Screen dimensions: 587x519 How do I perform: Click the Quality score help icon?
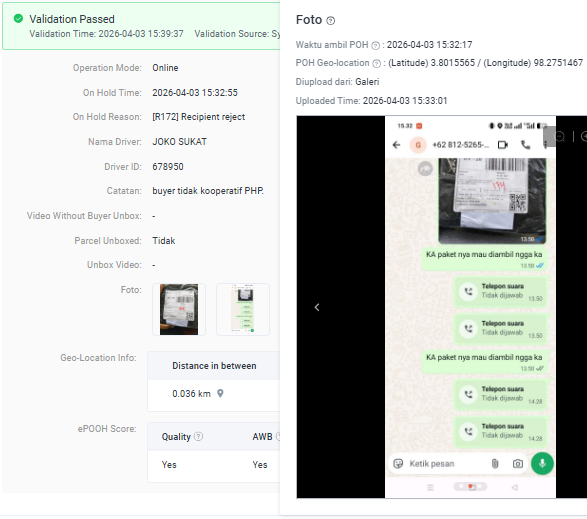pyautogui.click(x=199, y=436)
